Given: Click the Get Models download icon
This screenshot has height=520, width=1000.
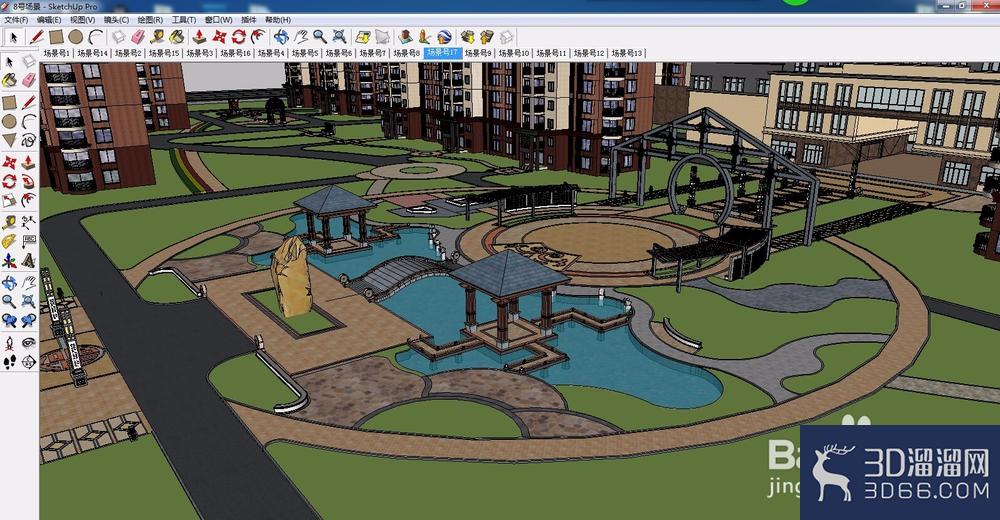Looking at the screenshot, I should (x=467, y=36).
